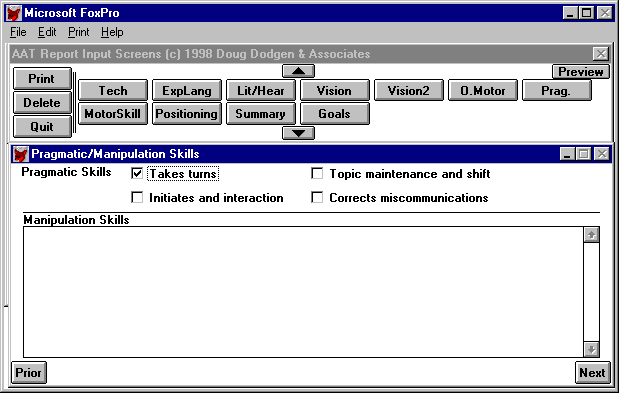
Task: Click the FoxPro fox icon in main title bar
Action: (x=14, y=13)
